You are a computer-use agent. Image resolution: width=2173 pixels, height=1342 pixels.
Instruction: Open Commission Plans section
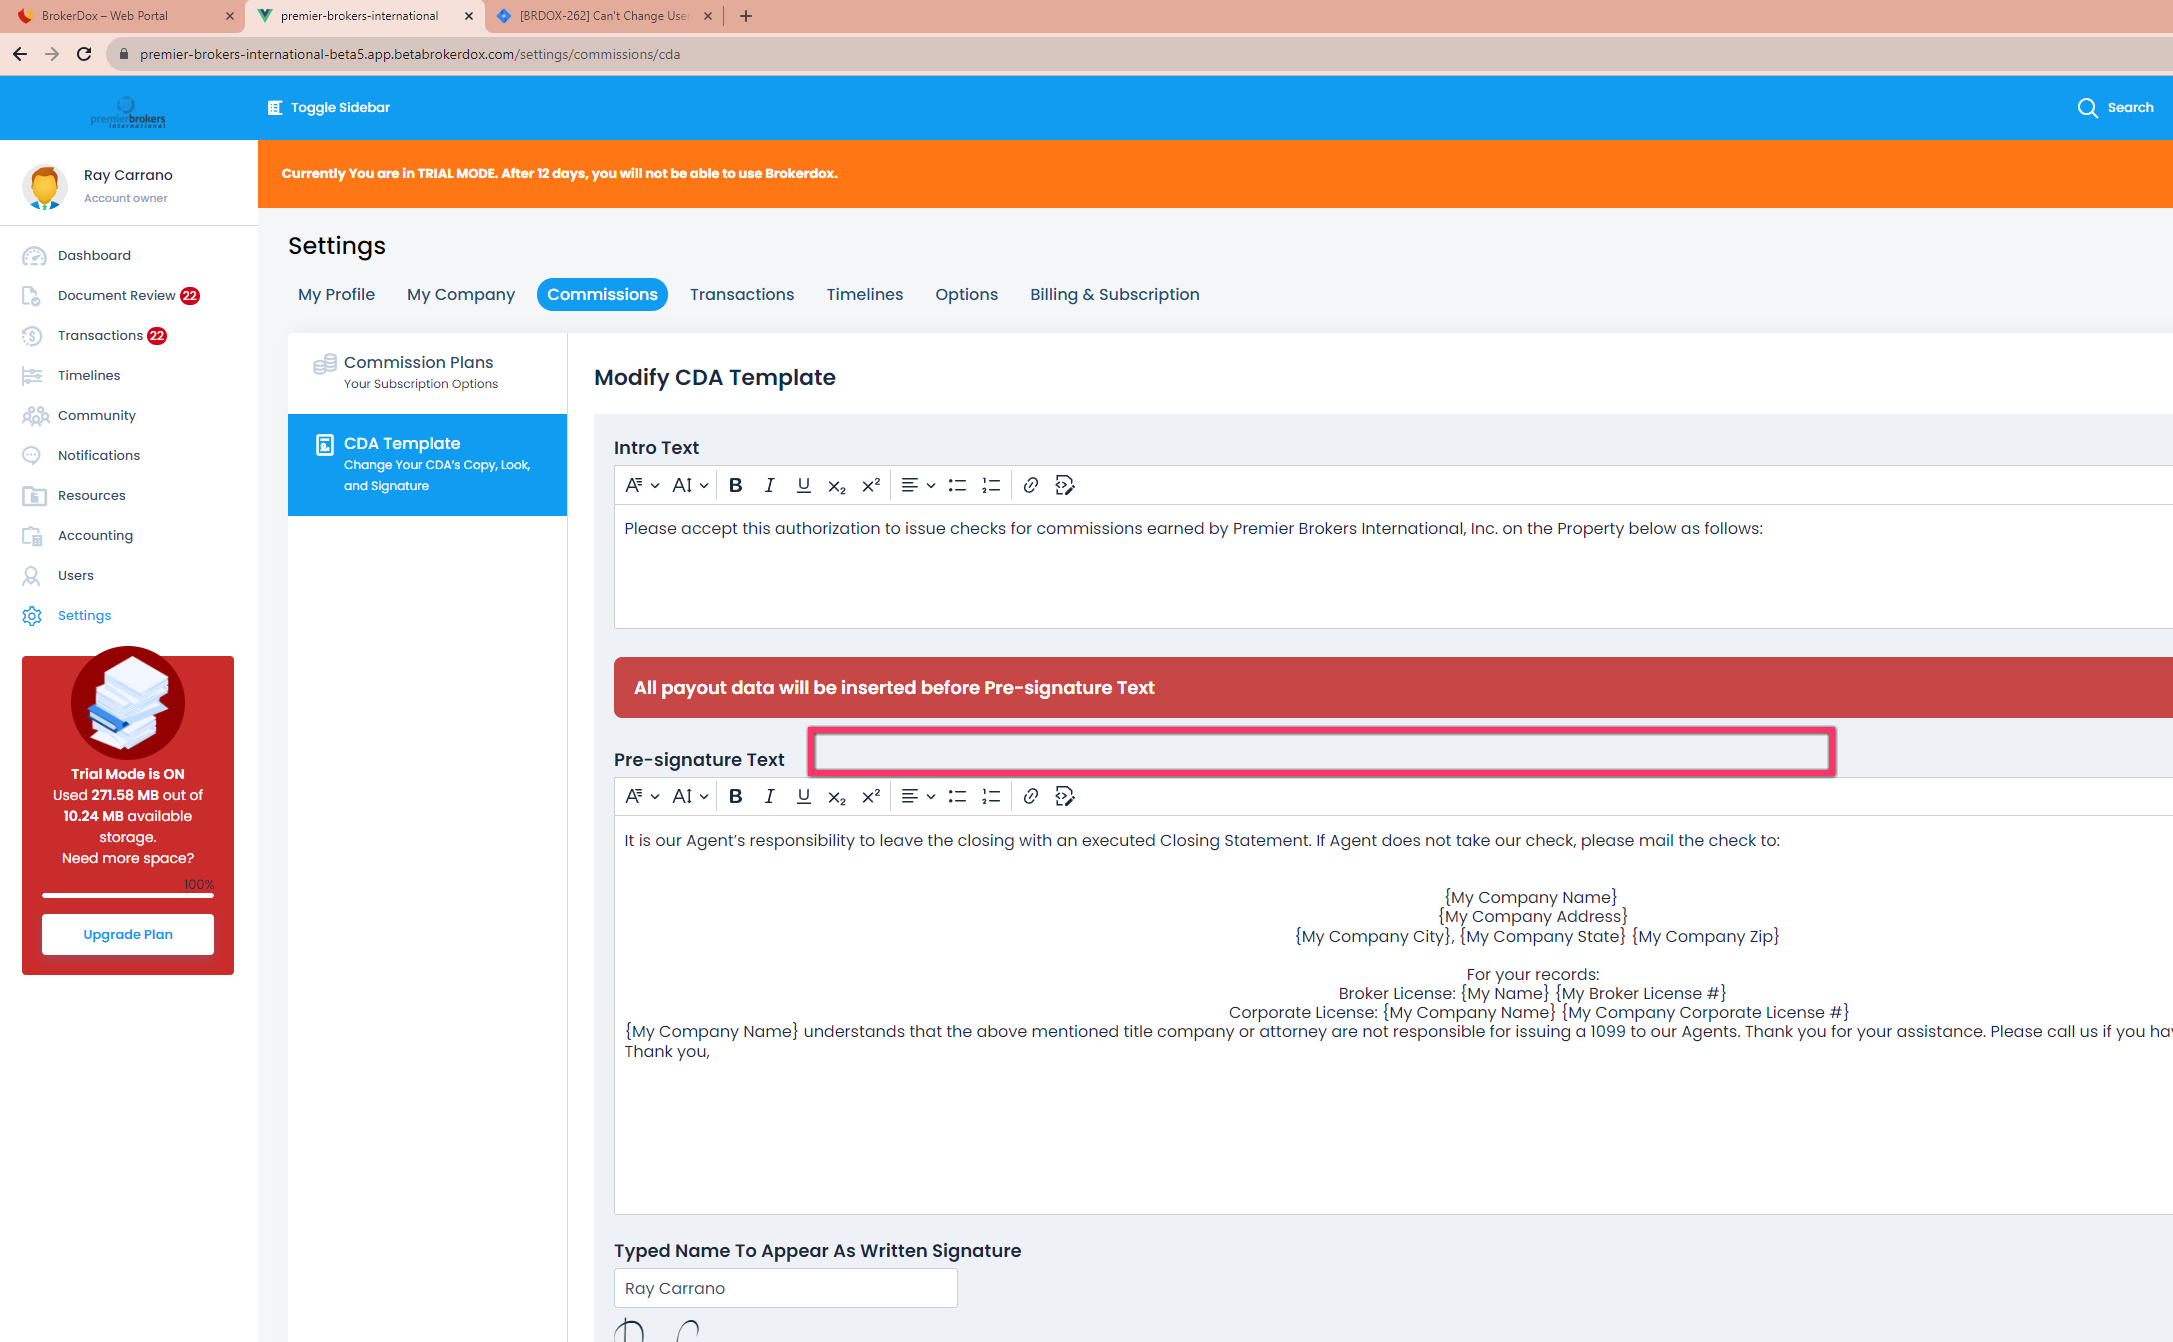pyautogui.click(x=427, y=372)
